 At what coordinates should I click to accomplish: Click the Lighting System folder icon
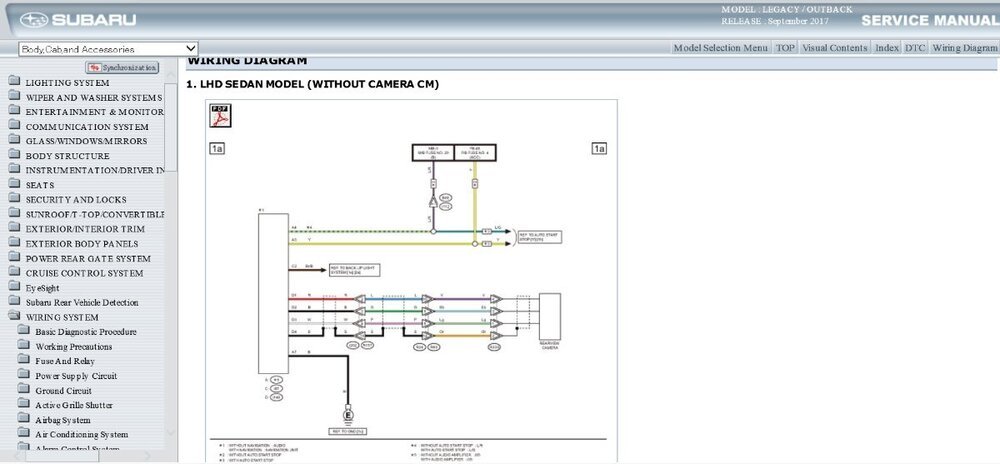point(13,82)
